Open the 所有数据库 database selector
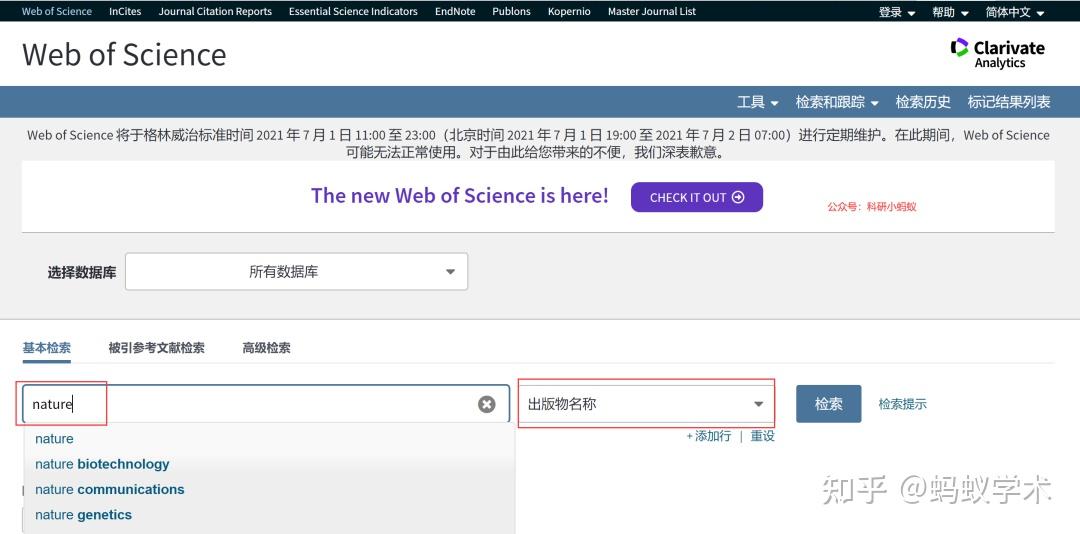The width and height of the screenshot is (1080, 534). pos(296,271)
